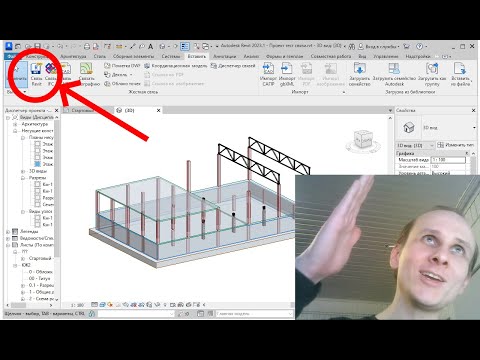Expand the Легенды tree node
The image size is (480, 360).
pos(8,231)
